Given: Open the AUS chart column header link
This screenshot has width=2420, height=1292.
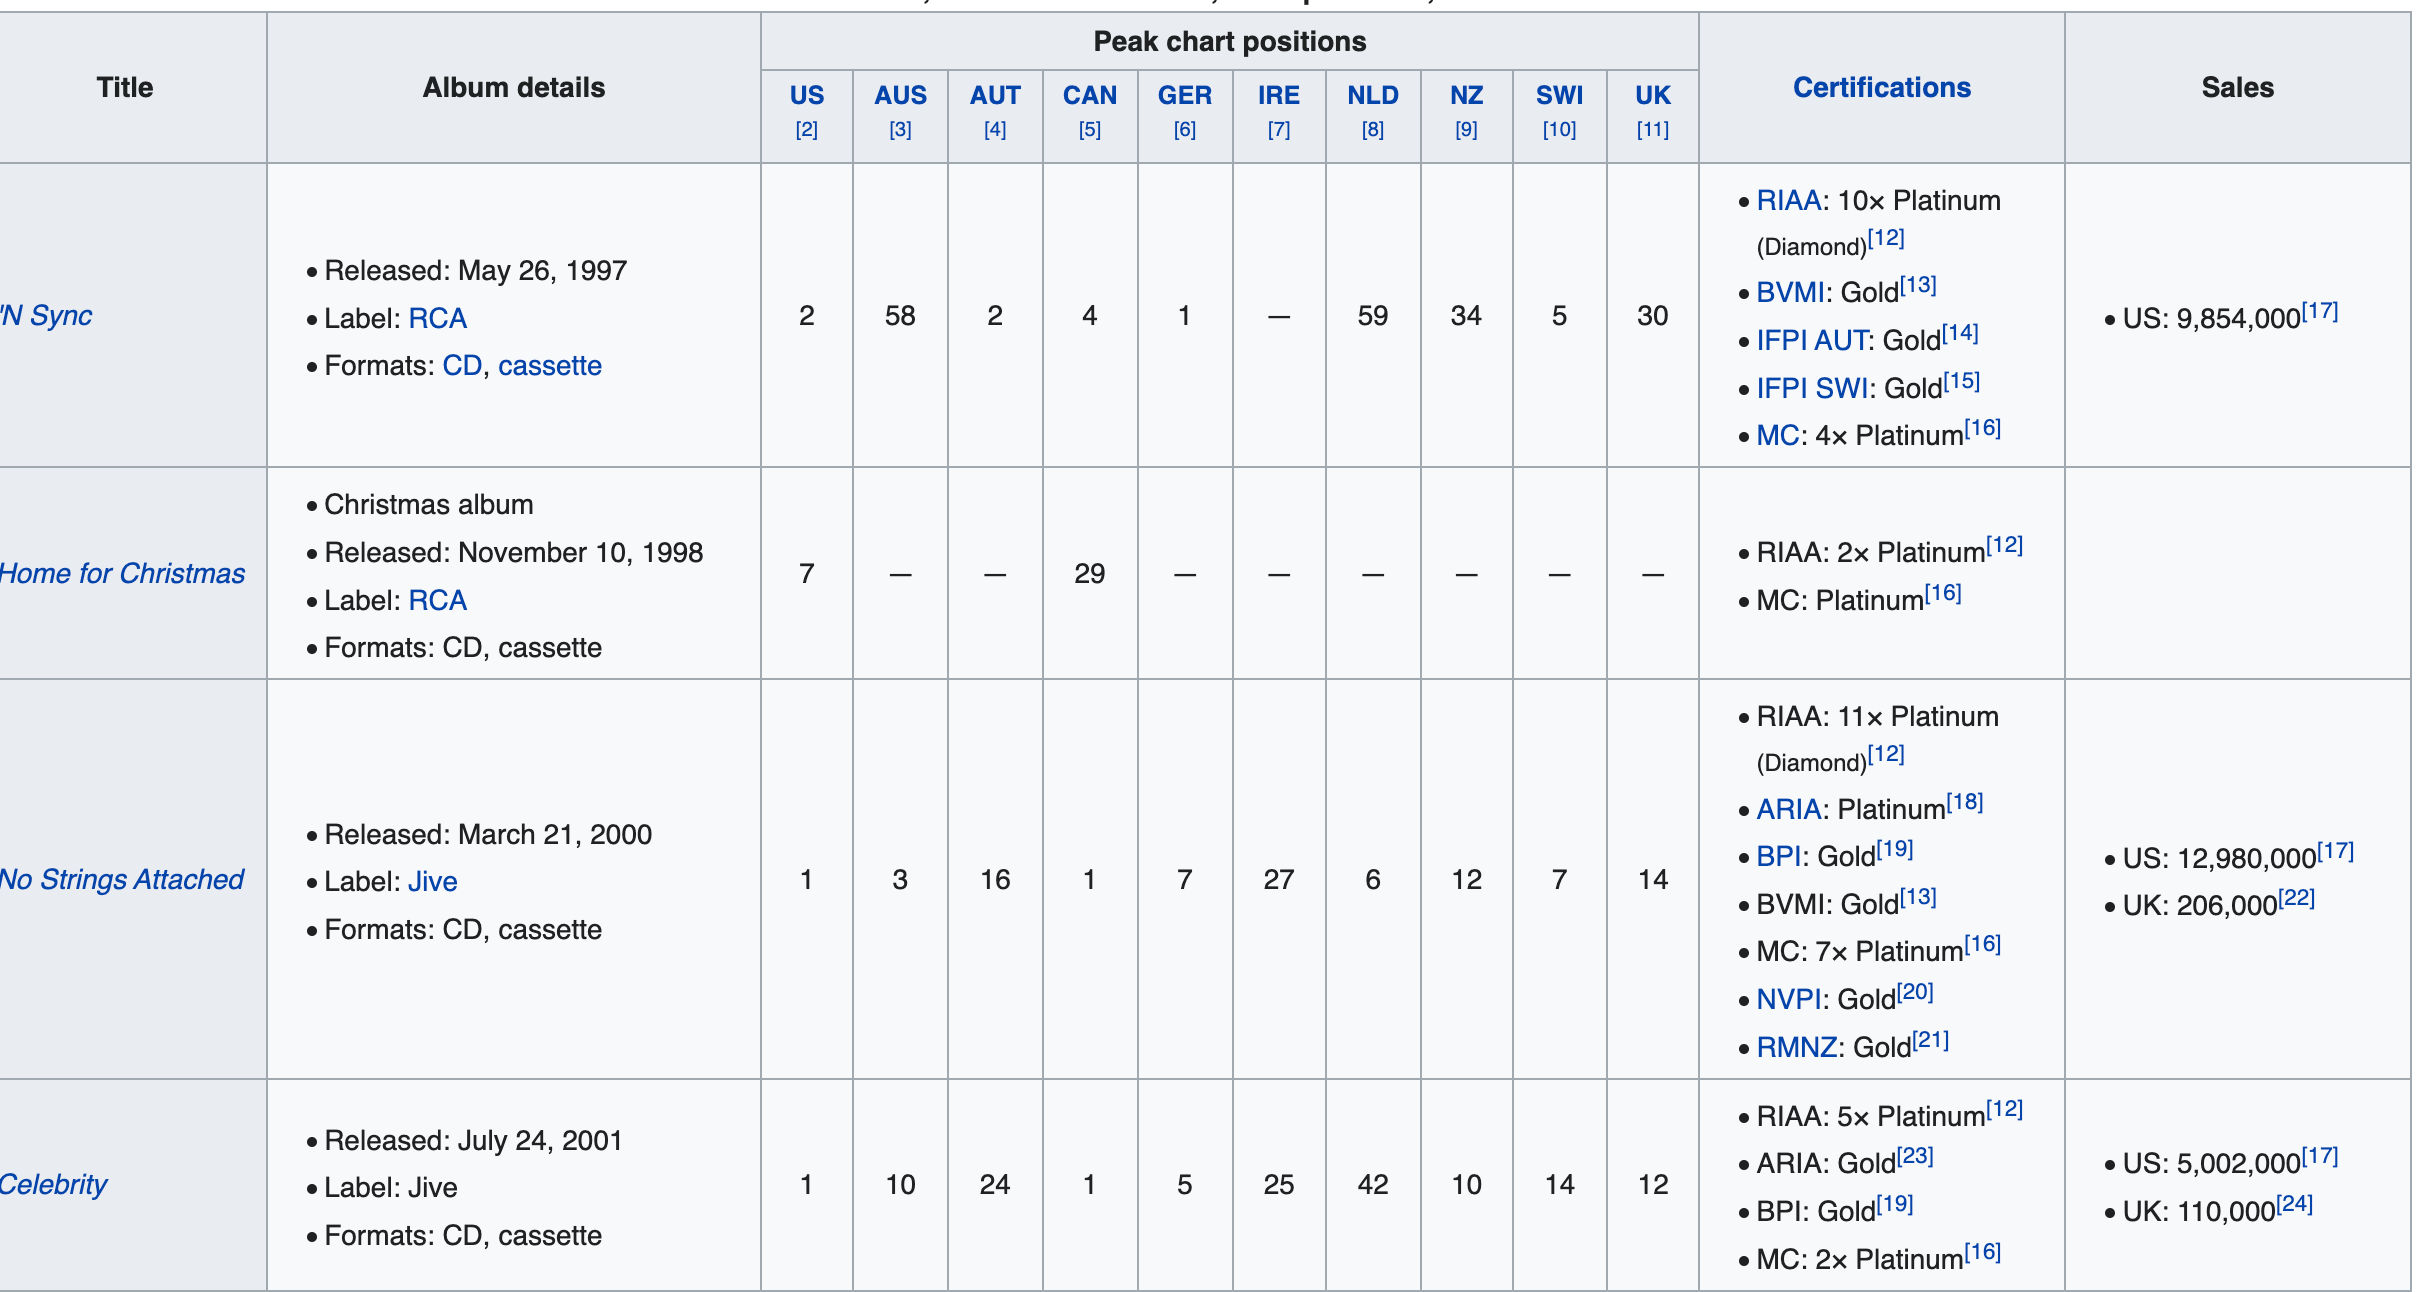Looking at the screenshot, I should [901, 96].
